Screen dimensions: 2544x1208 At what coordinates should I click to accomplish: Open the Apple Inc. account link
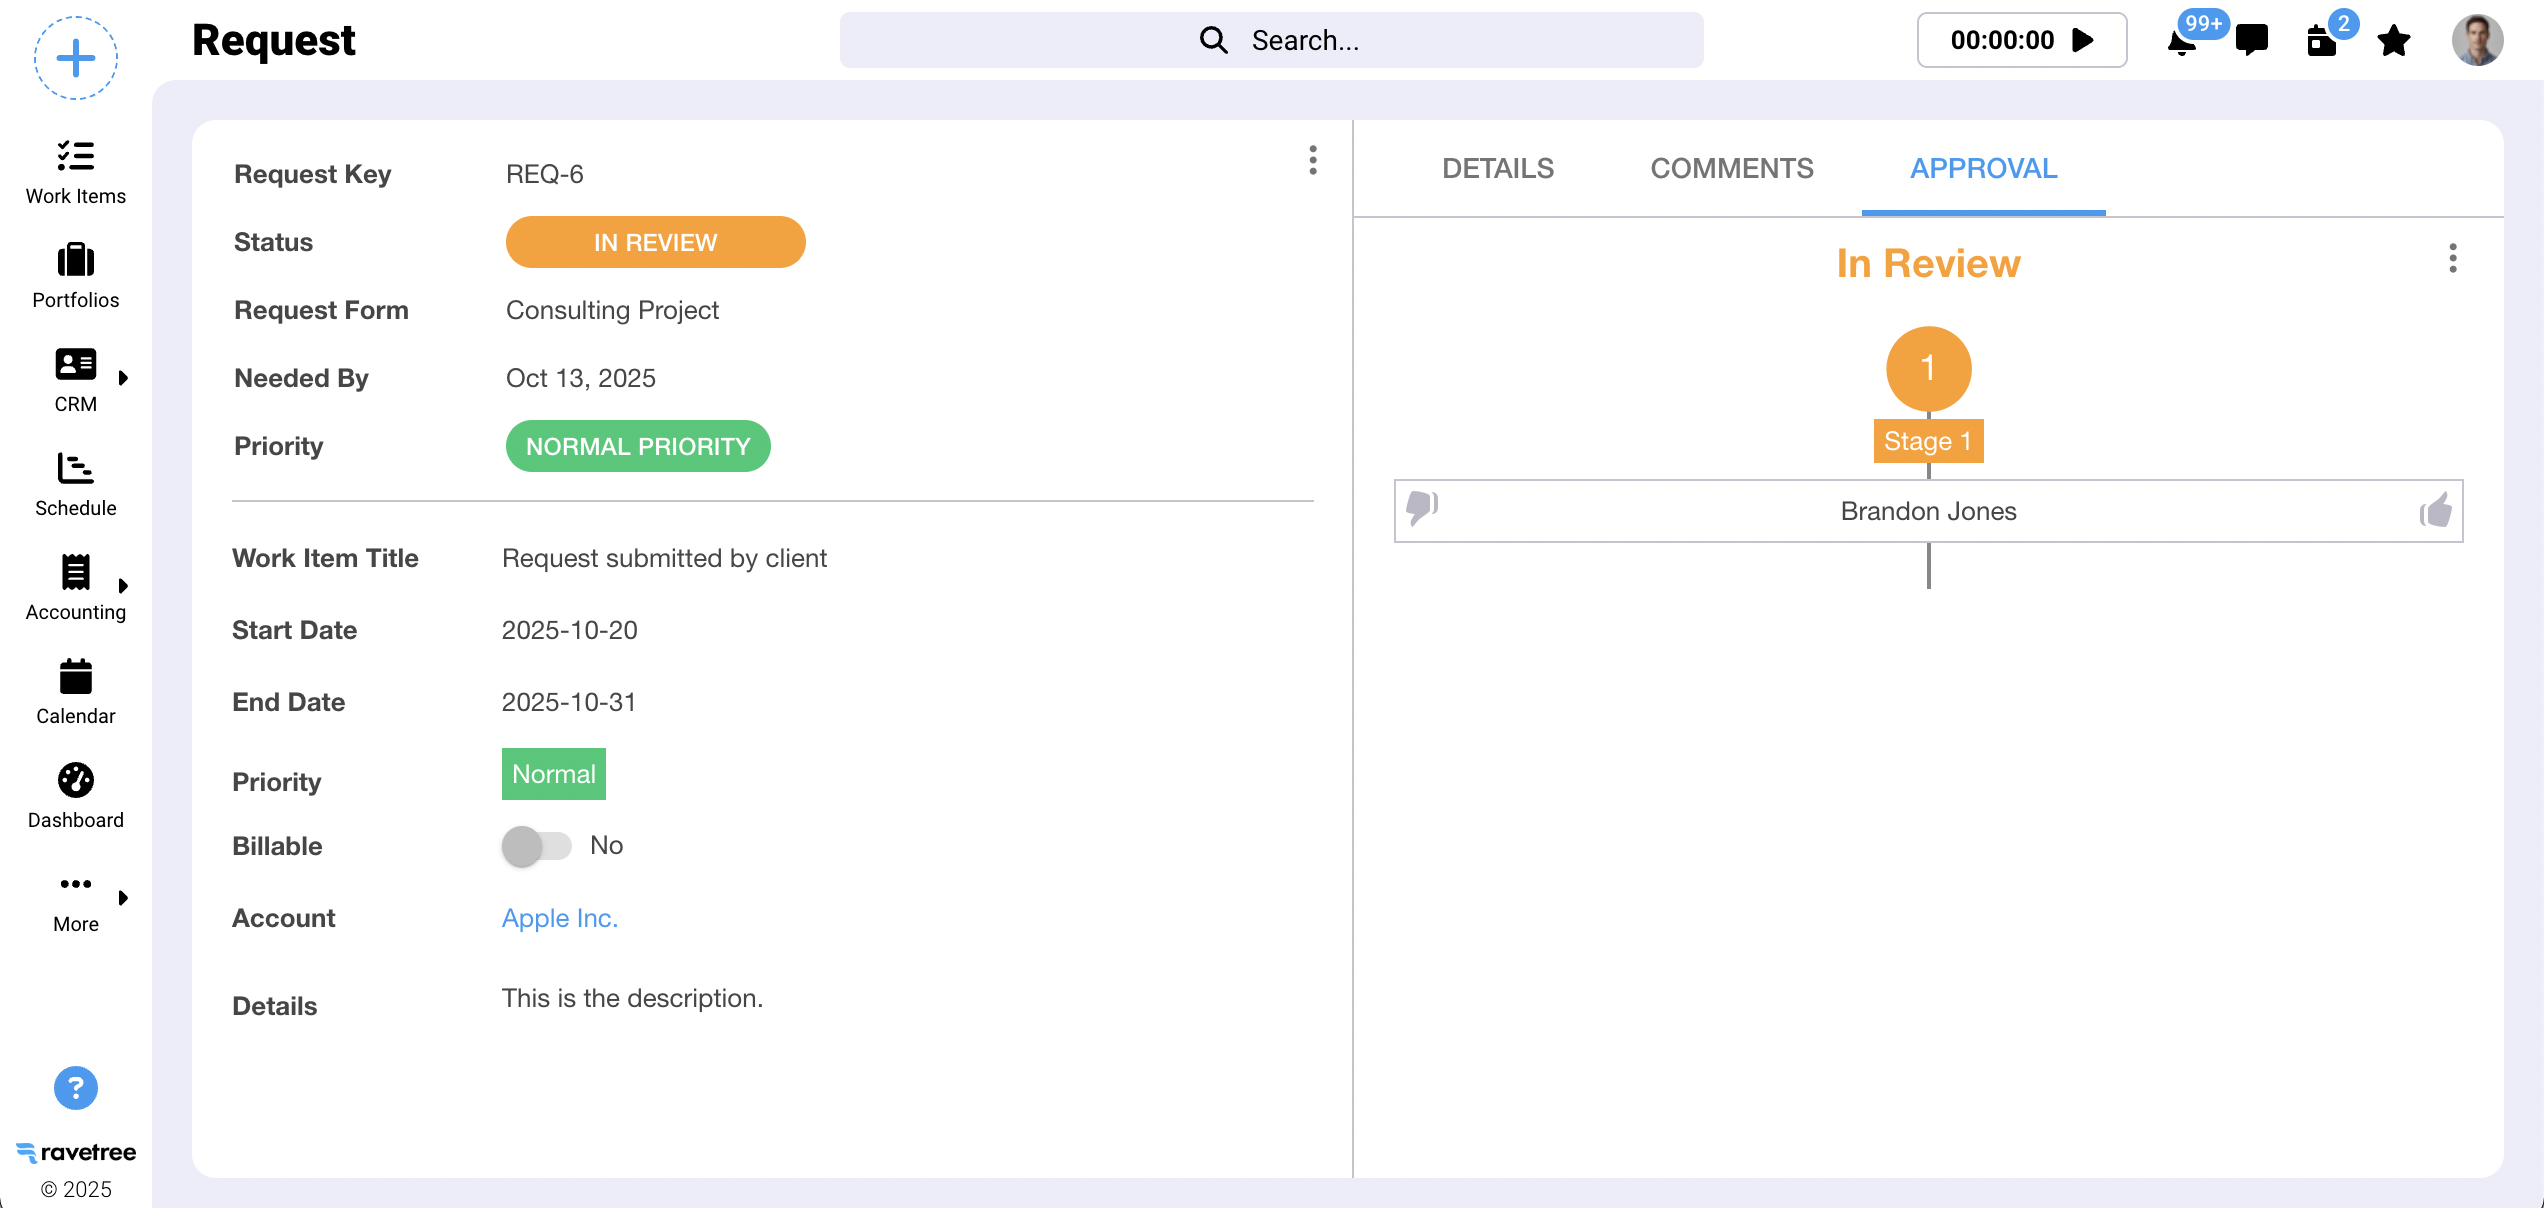[560, 918]
